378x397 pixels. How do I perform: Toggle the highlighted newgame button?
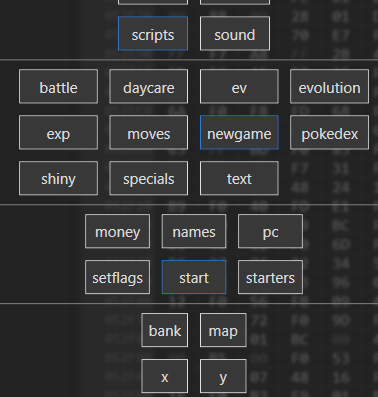[x=239, y=132]
